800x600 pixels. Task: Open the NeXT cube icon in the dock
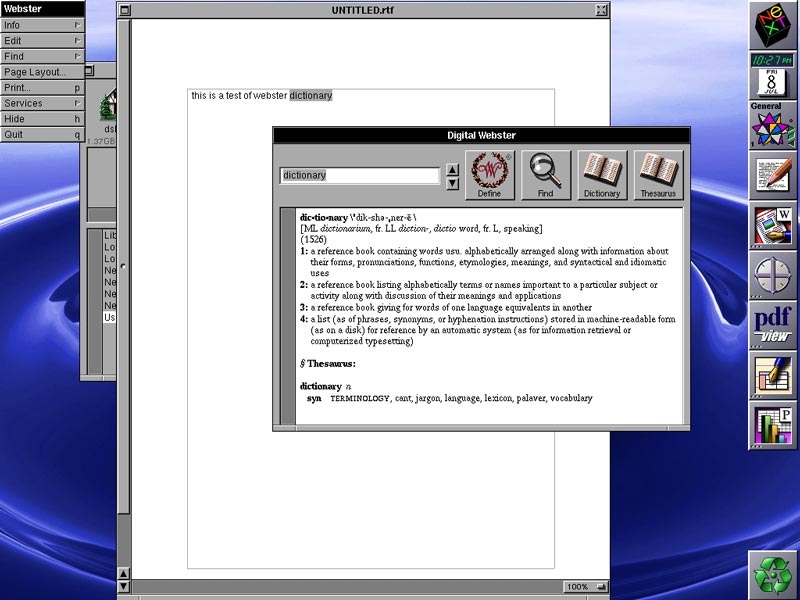[772, 26]
